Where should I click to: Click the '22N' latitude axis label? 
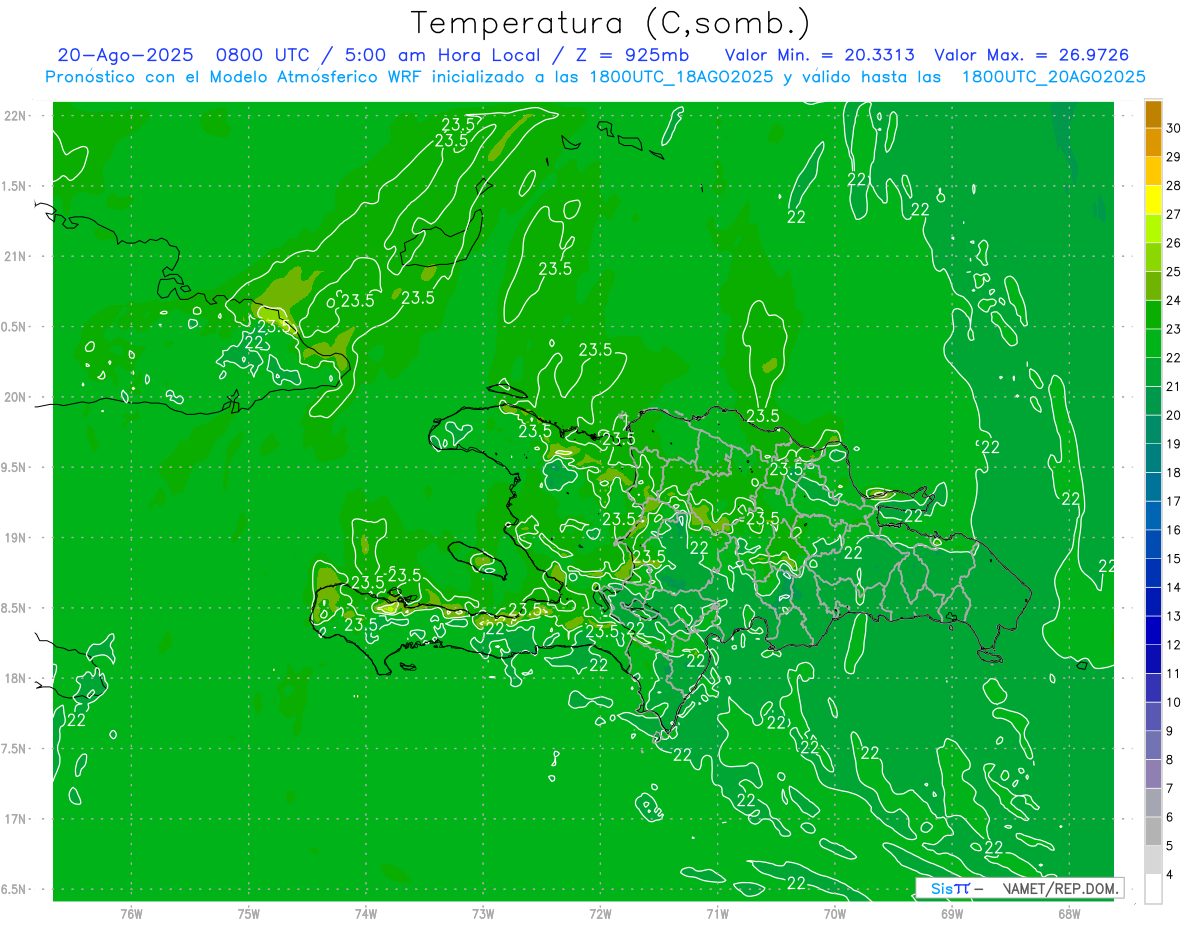15,116
